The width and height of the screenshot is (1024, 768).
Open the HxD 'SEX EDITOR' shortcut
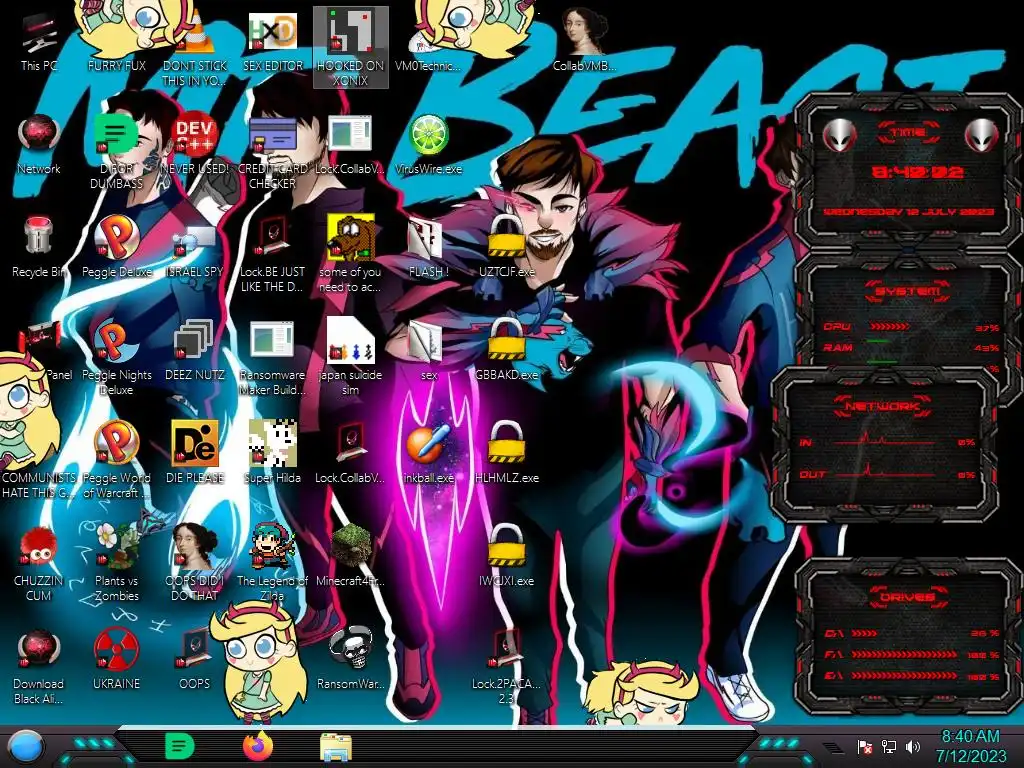(x=272, y=42)
